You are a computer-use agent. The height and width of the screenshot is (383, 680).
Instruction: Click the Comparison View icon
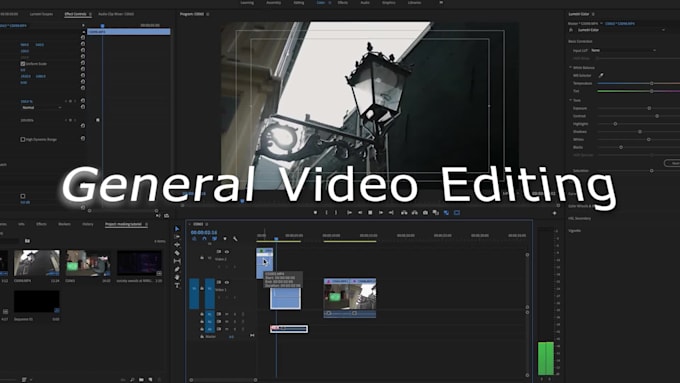(436, 213)
